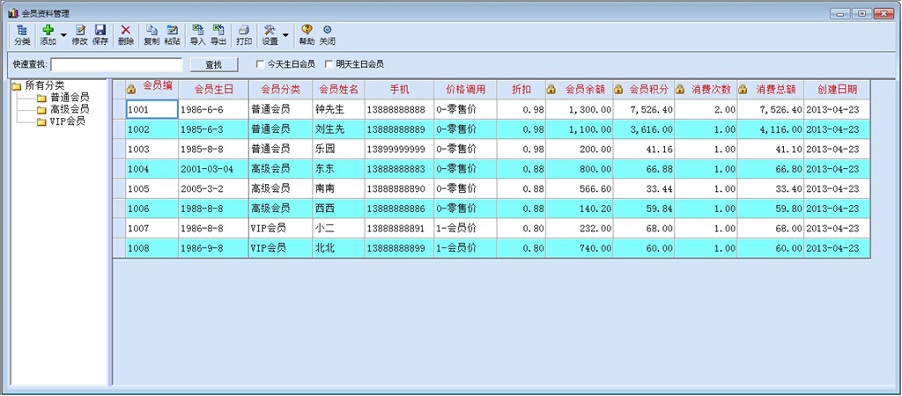This screenshot has height=396, width=902.
Task: Click the 导出 export toolbar icon
Action: tap(219, 35)
